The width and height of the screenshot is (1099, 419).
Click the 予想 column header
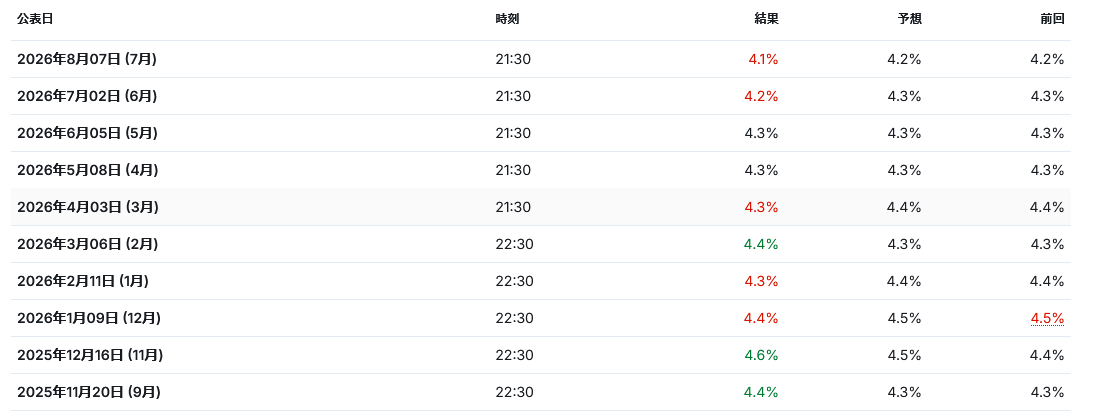[910, 19]
